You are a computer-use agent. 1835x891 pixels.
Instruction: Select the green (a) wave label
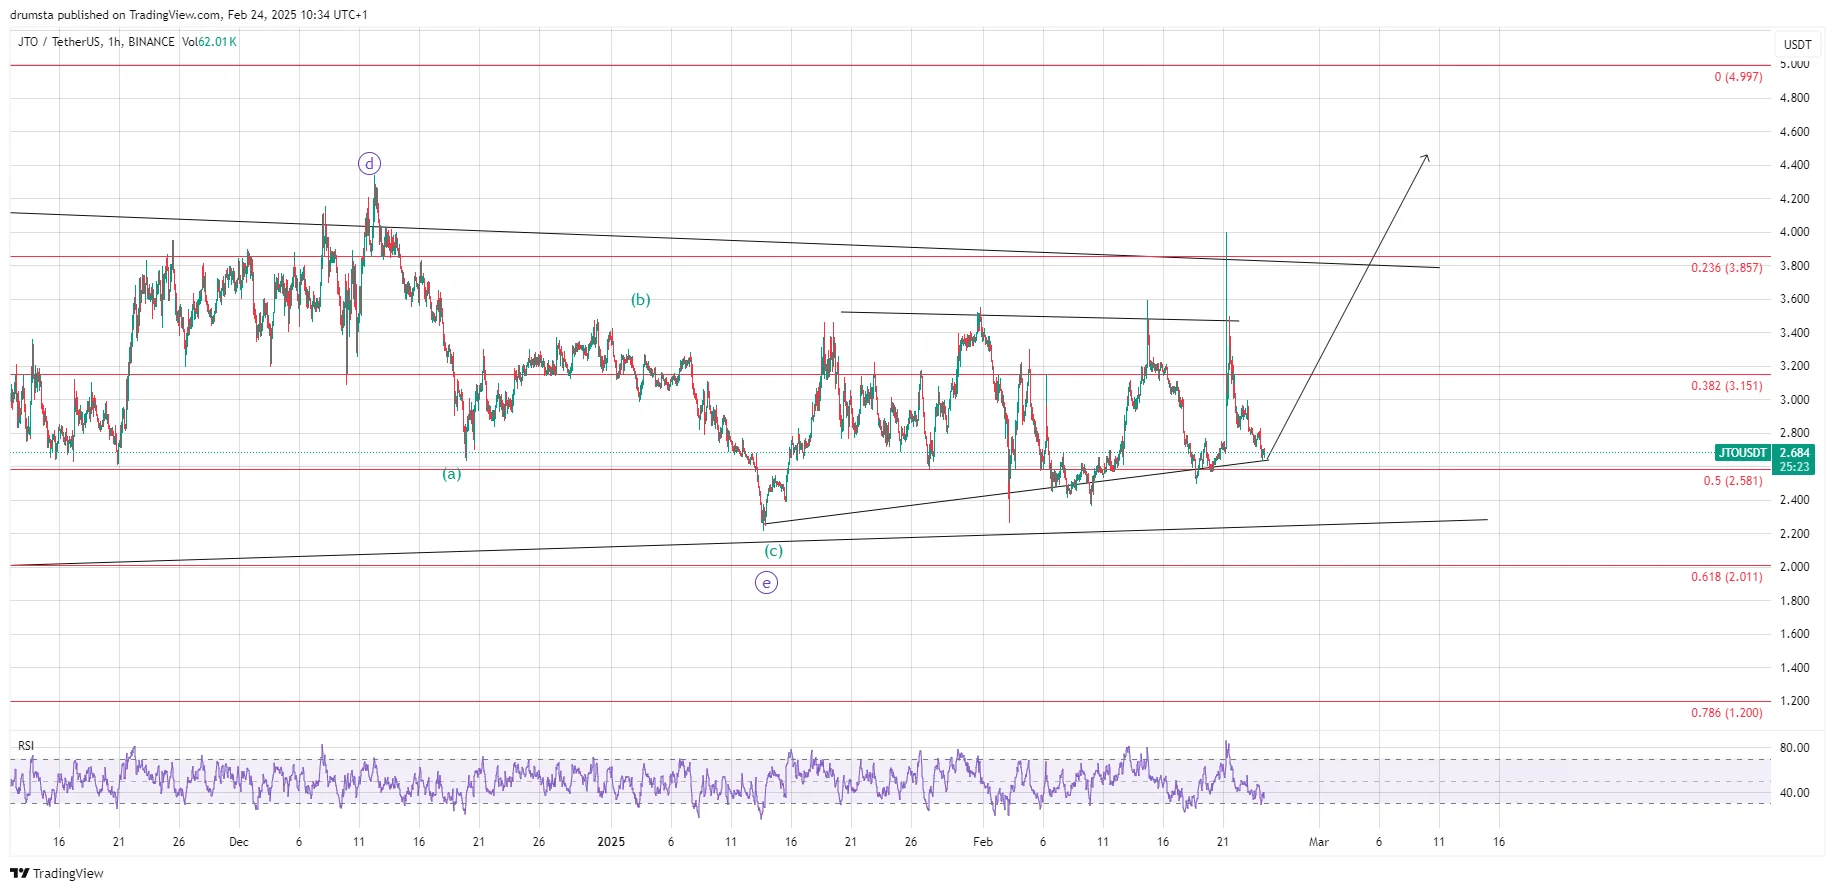(452, 474)
